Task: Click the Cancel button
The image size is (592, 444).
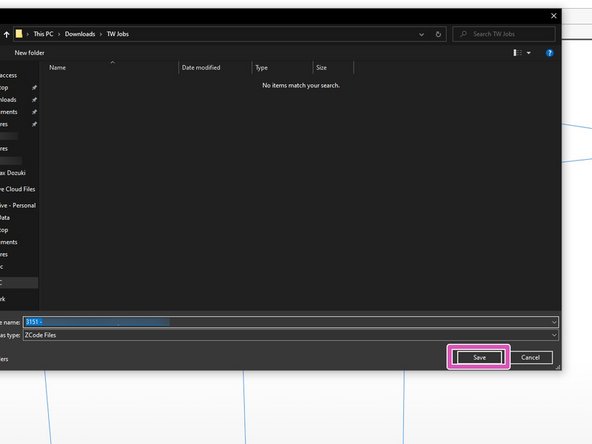Action: pos(530,358)
